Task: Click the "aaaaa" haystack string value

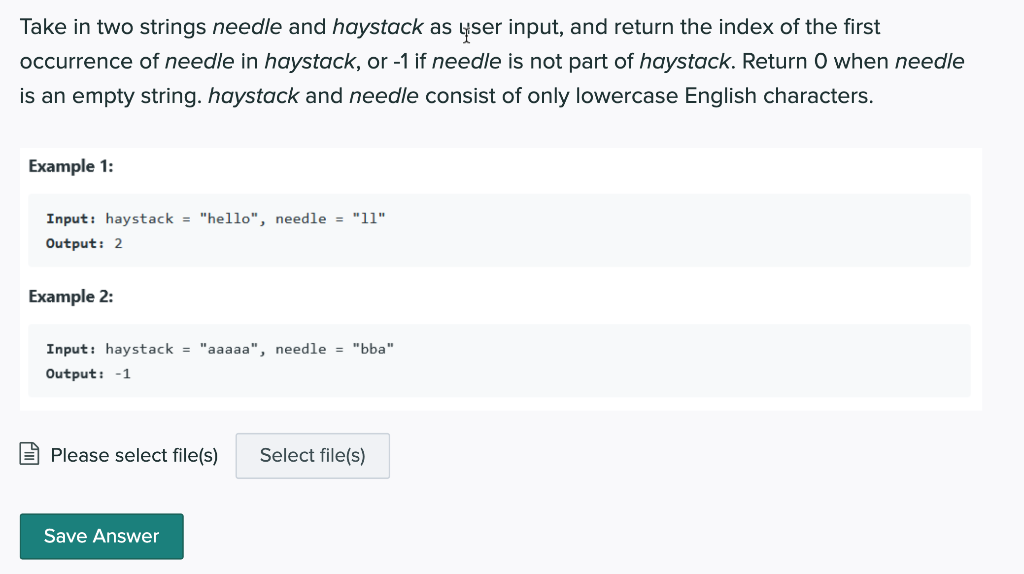Action: [228, 349]
